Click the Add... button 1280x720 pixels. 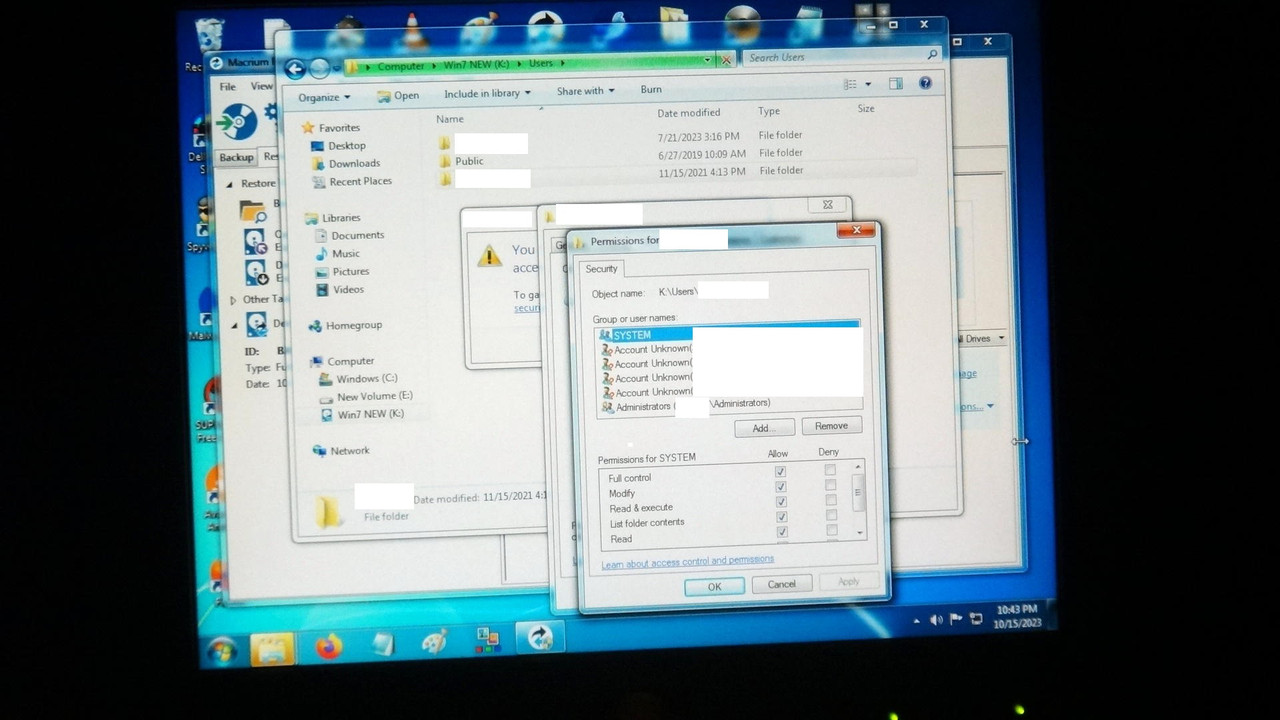[764, 428]
